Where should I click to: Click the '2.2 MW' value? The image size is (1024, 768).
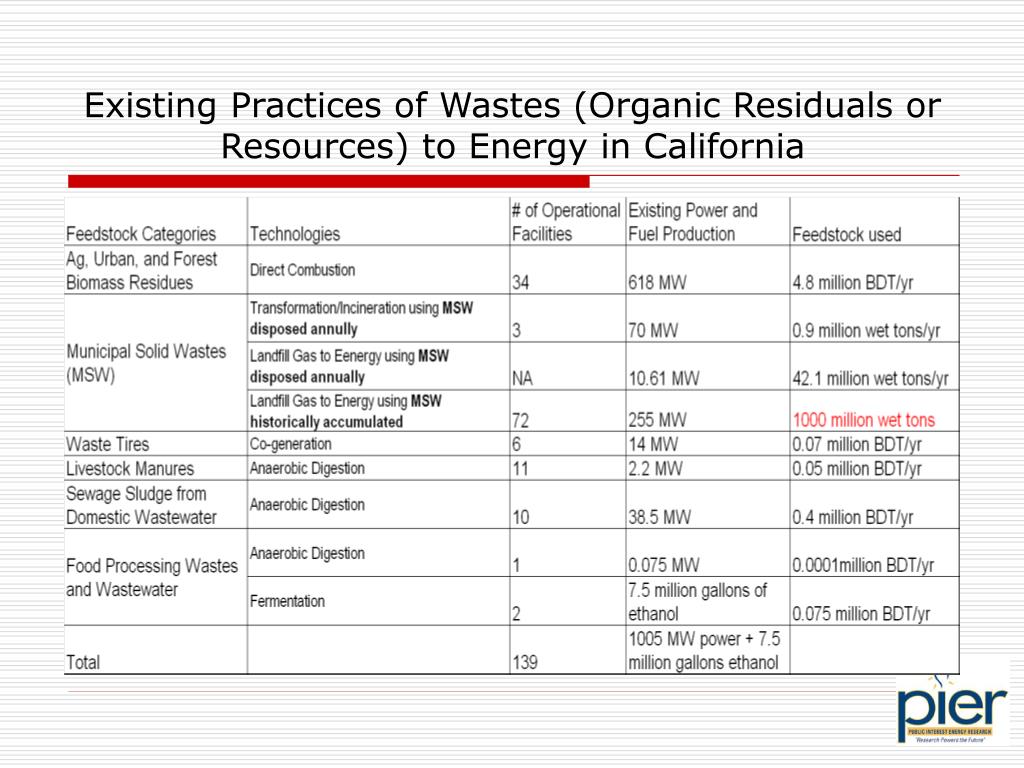click(655, 468)
